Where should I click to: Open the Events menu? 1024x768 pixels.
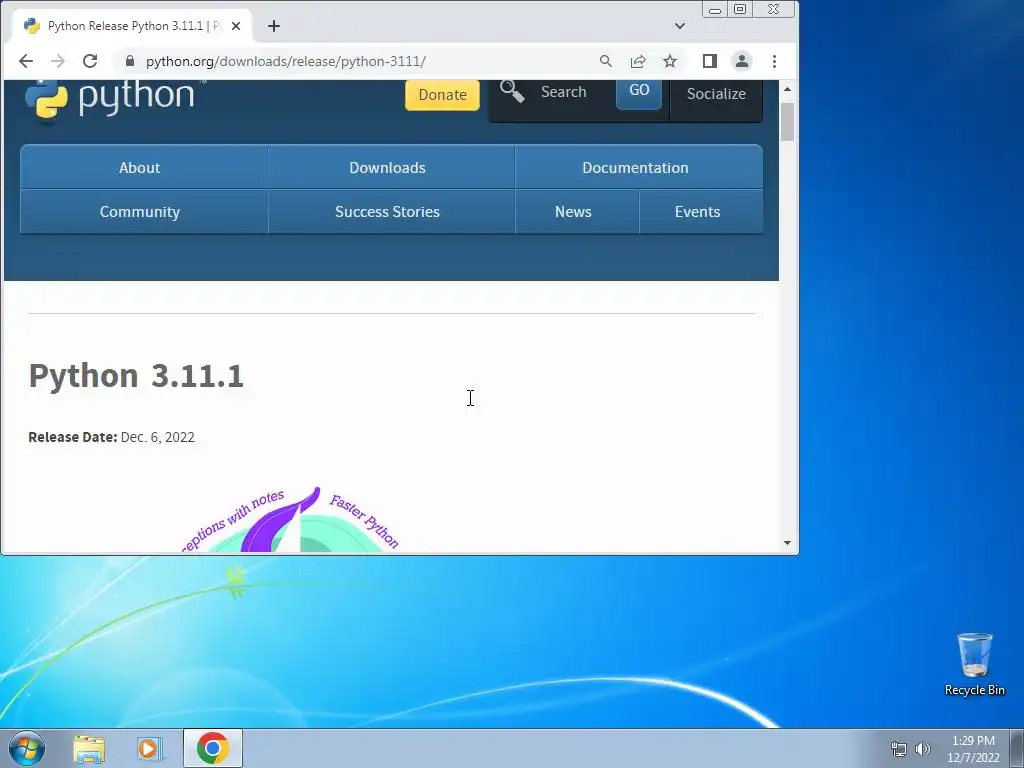tap(697, 212)
